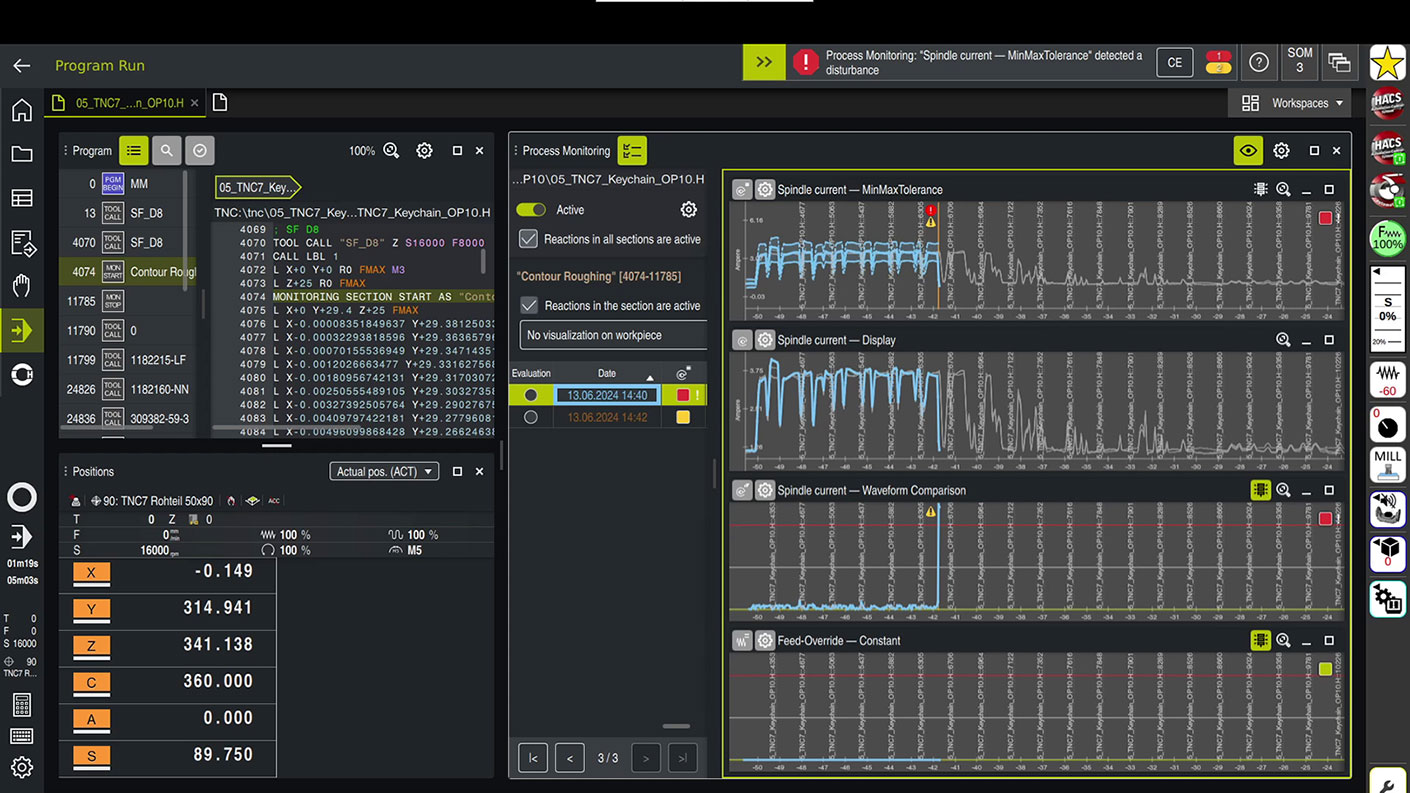Open the file manager folder icon
The width and height of the screenshot is (1410, 793).
click(21, 154)
